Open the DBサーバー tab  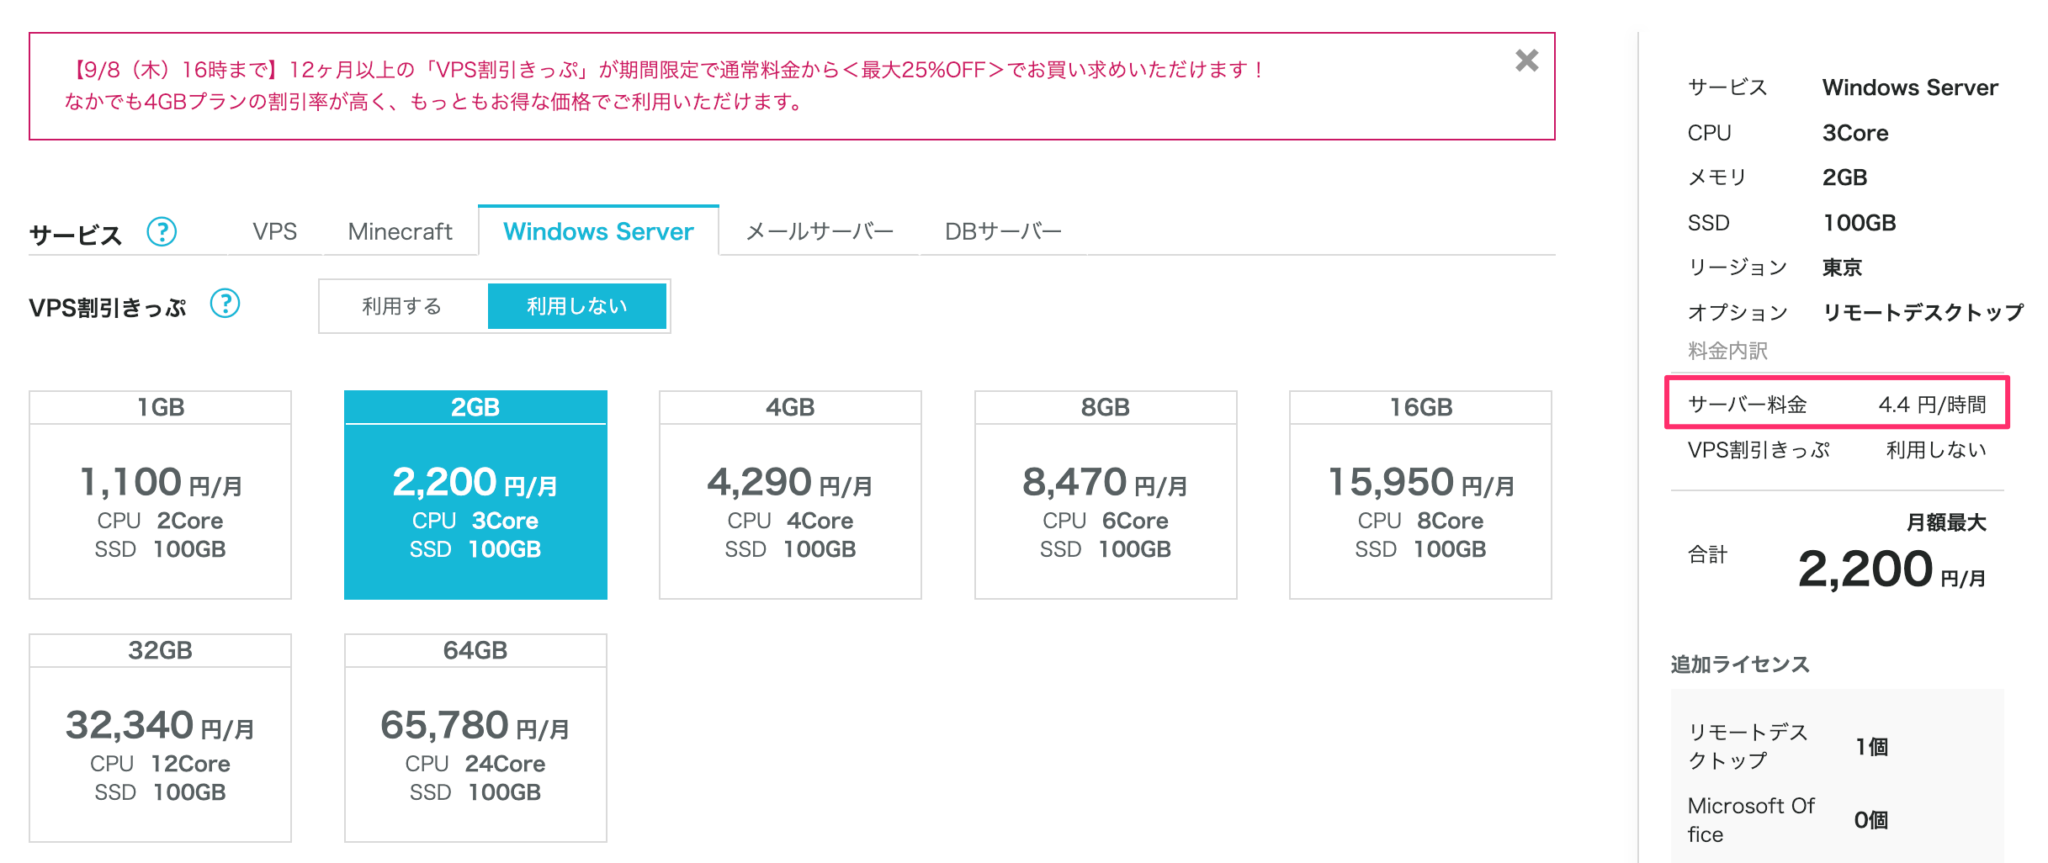click(1003, 232)
